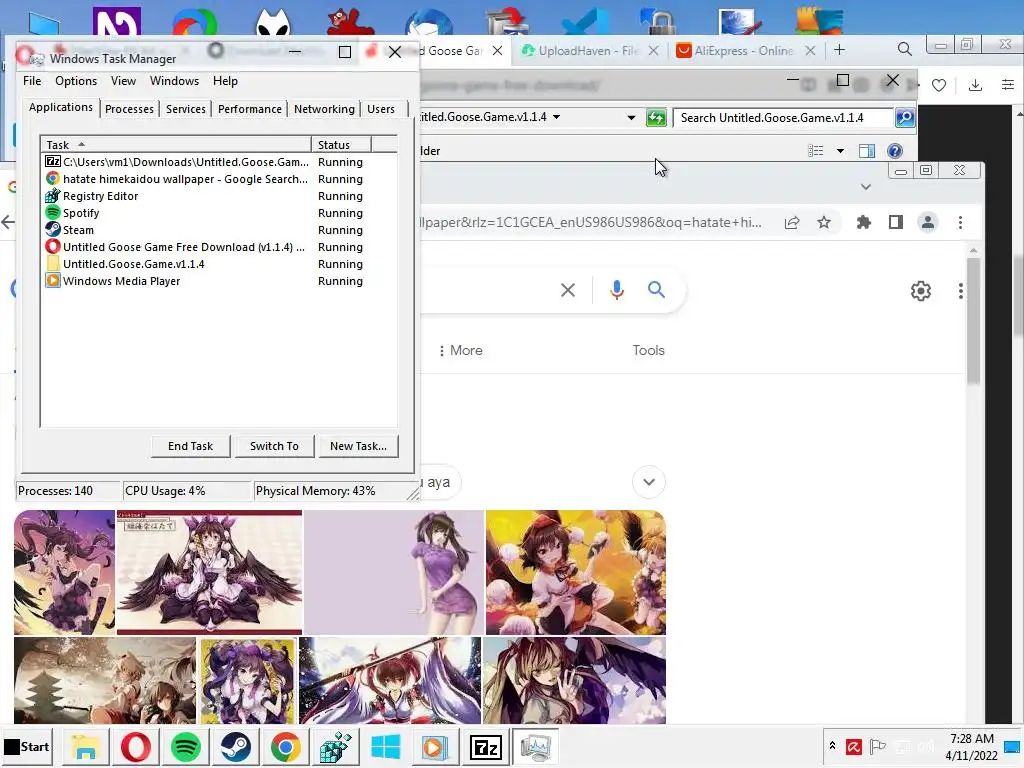Expand the Untitled.Goose.Game.v1.1.4 breadcrumb arrow
1024x768 pixels.
[556, 117]
